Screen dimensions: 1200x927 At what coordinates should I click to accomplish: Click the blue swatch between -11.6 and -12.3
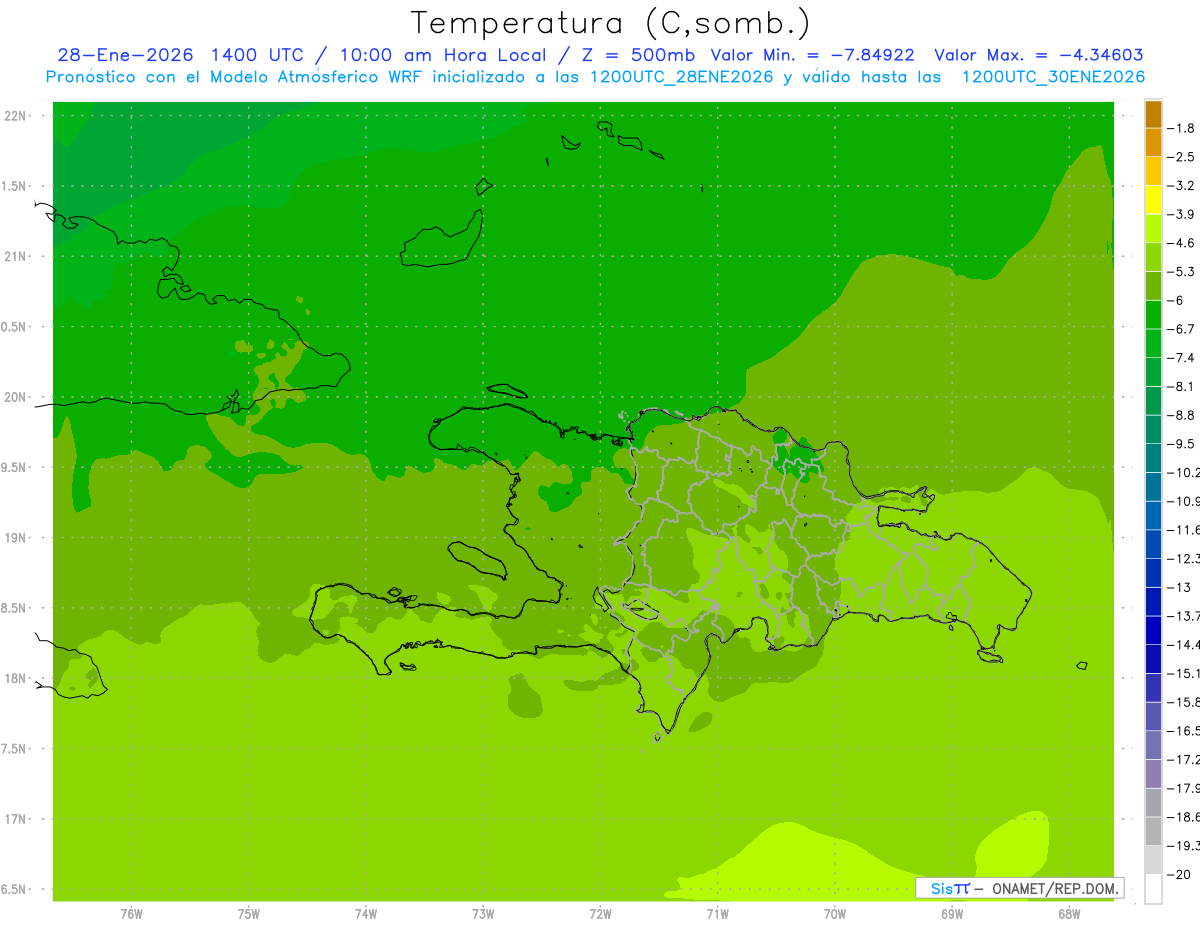1153,544
